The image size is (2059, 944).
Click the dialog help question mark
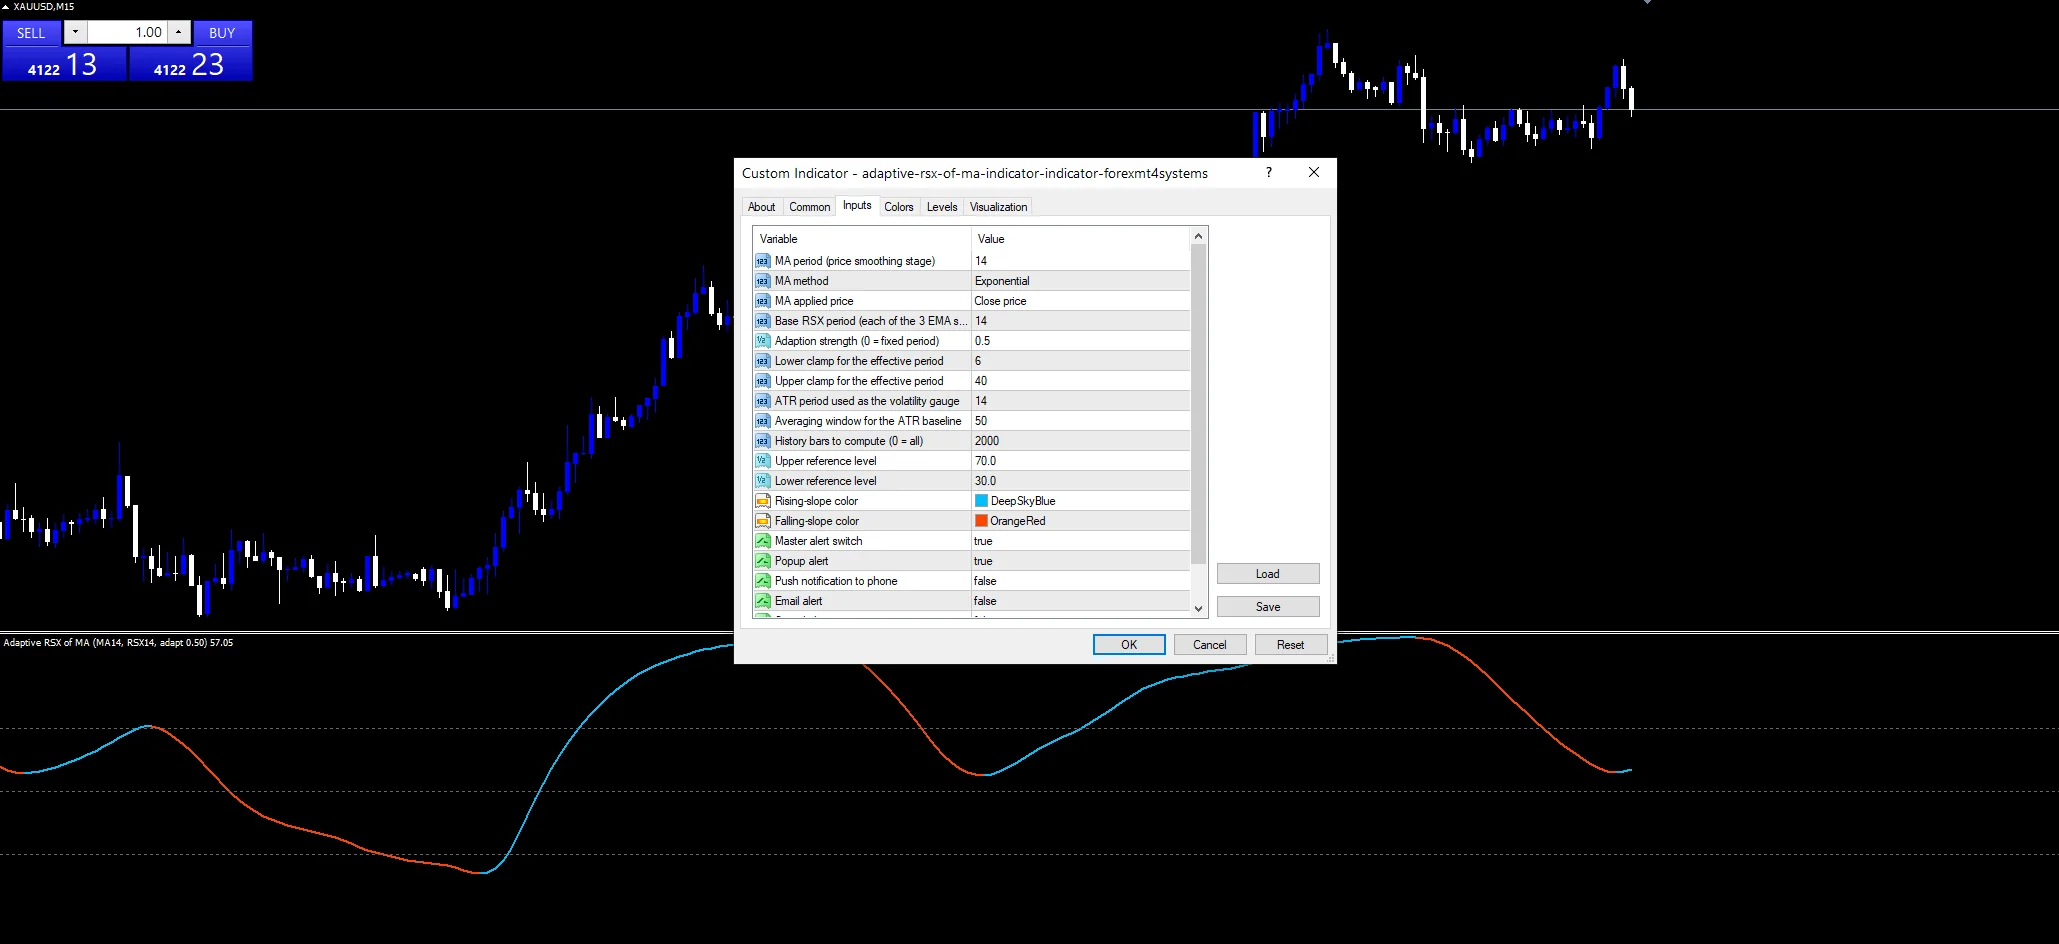point(1269,172)
